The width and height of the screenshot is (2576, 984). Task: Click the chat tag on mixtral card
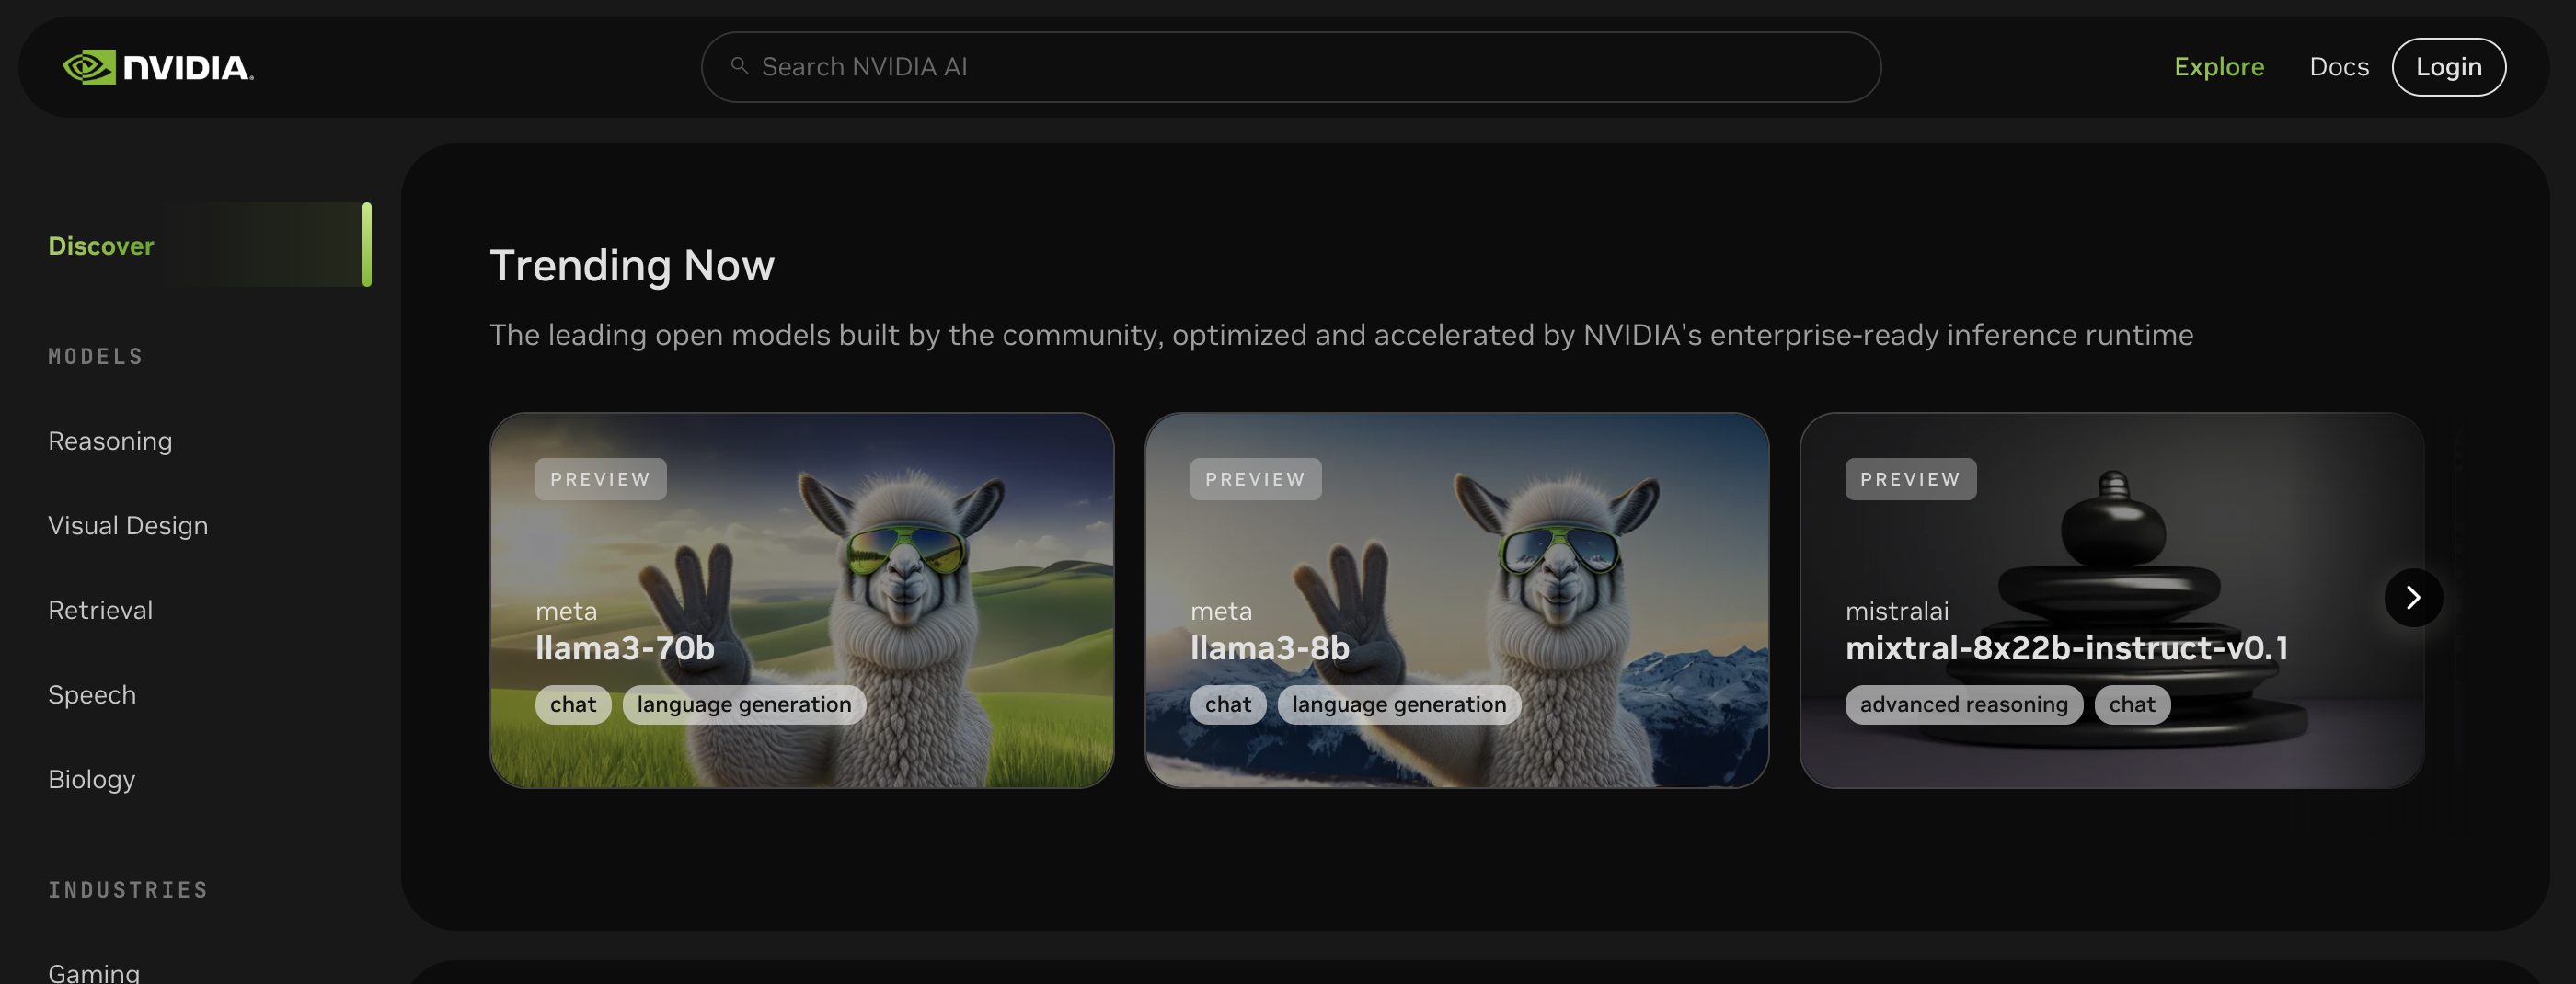[x=2132, y=704]
